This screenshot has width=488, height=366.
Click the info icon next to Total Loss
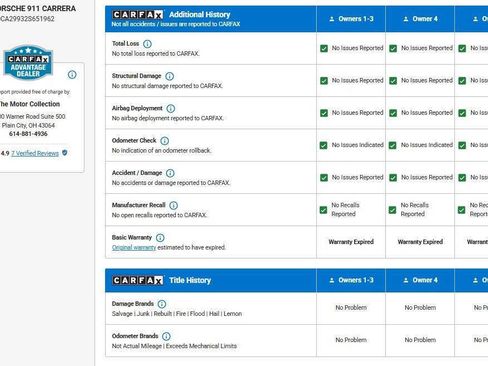coord(147,44)
